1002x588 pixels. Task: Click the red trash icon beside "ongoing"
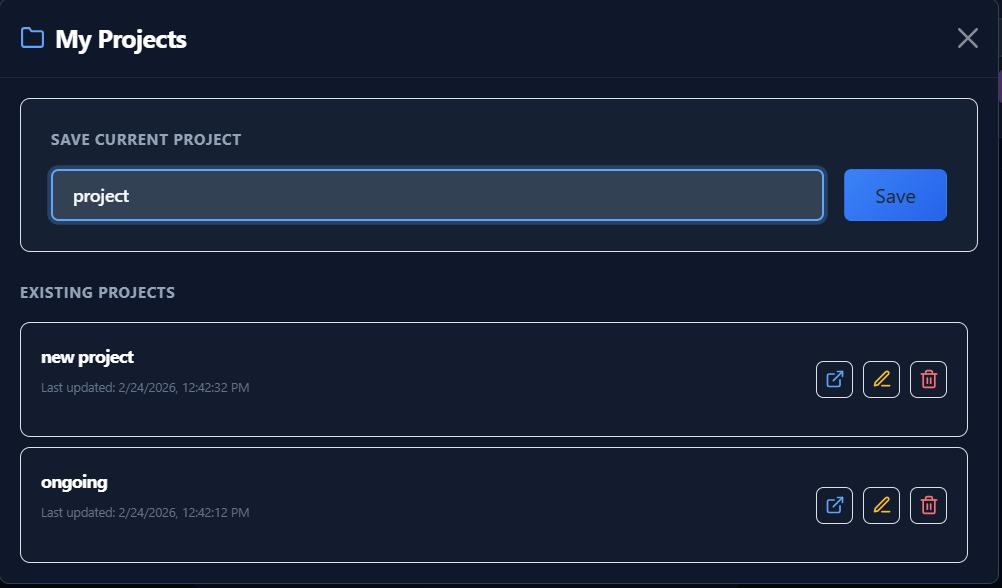pos(928,505)
